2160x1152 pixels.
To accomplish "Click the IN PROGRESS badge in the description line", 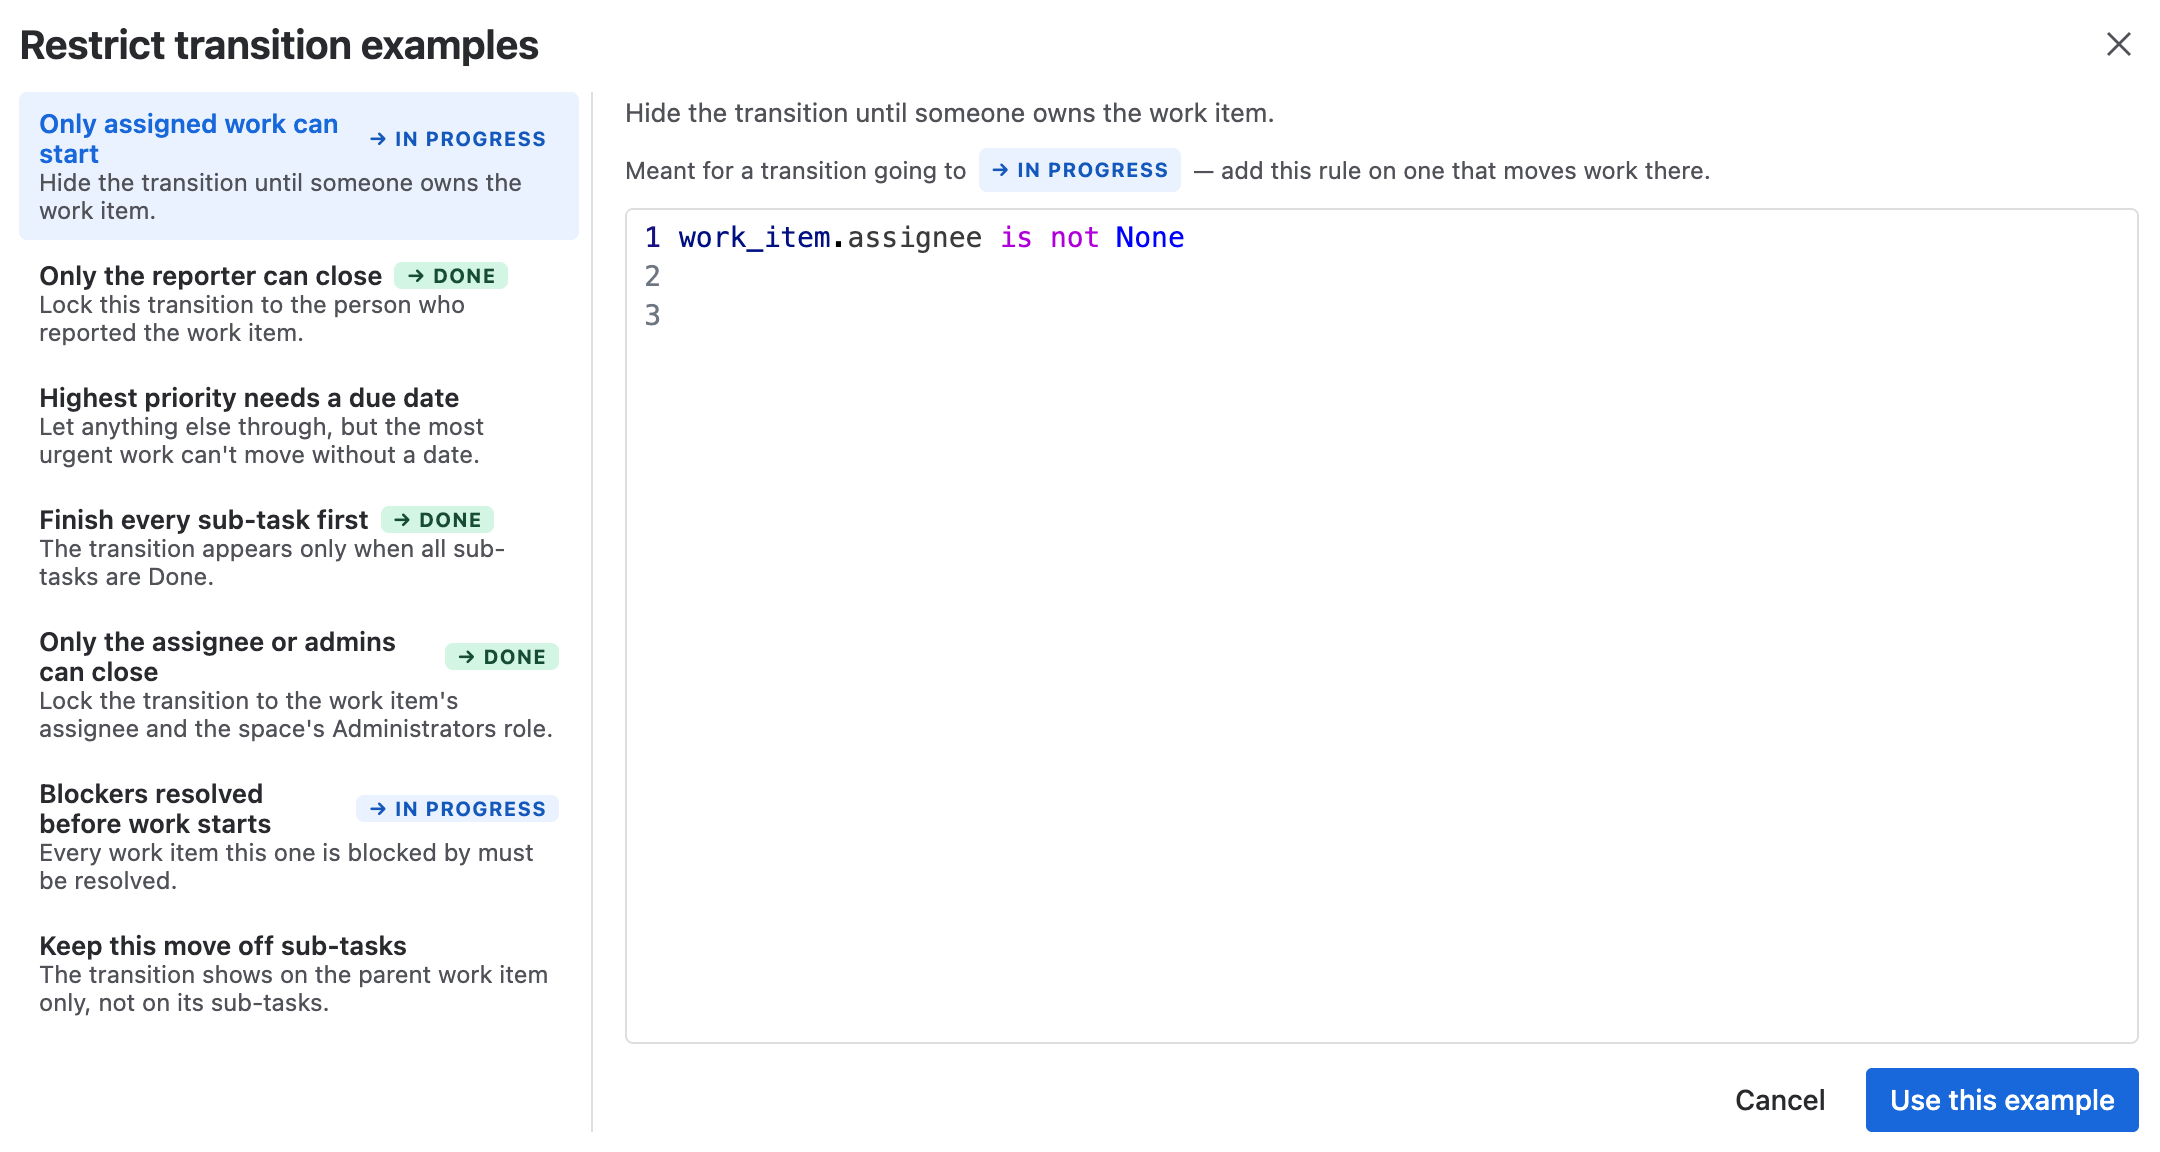I will pos(1080,170).
